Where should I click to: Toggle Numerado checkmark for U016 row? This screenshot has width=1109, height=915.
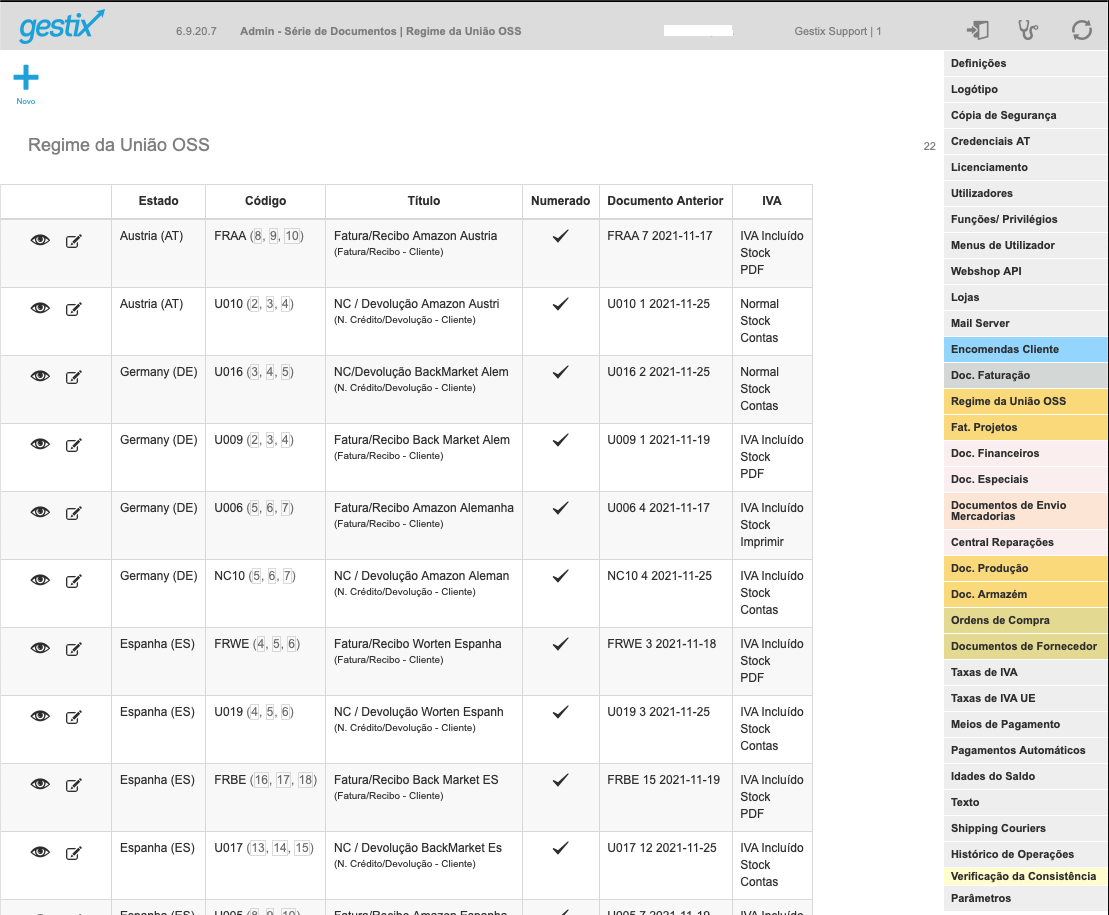click(560, 372)
